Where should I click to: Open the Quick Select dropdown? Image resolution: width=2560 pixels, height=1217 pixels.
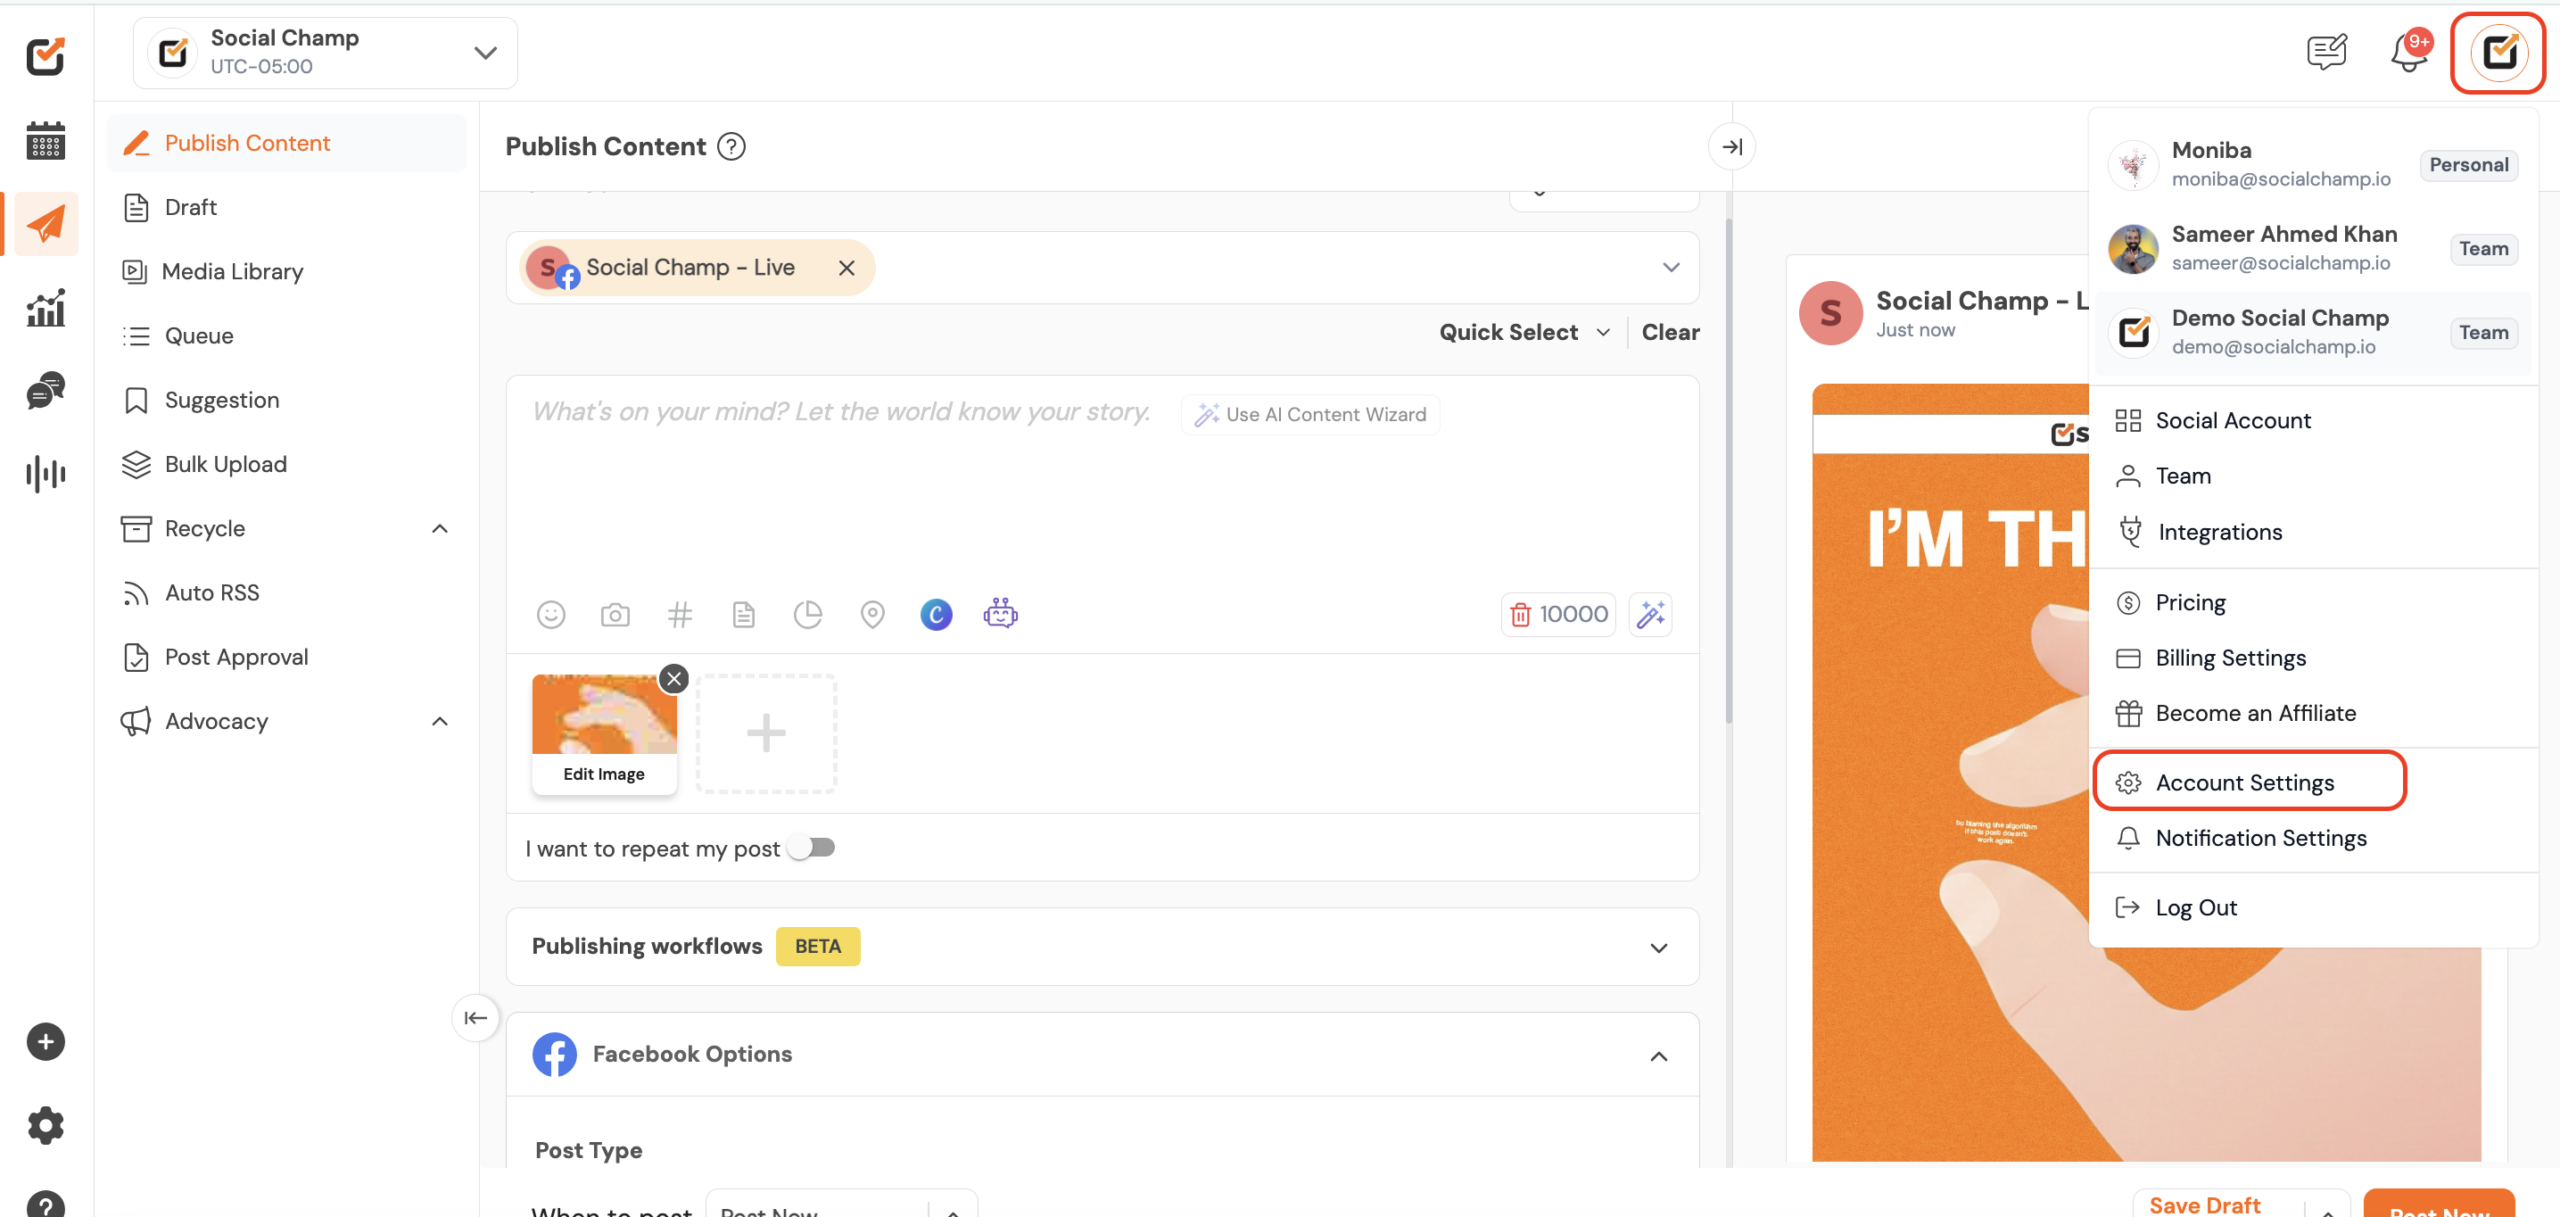point(1524,332)
